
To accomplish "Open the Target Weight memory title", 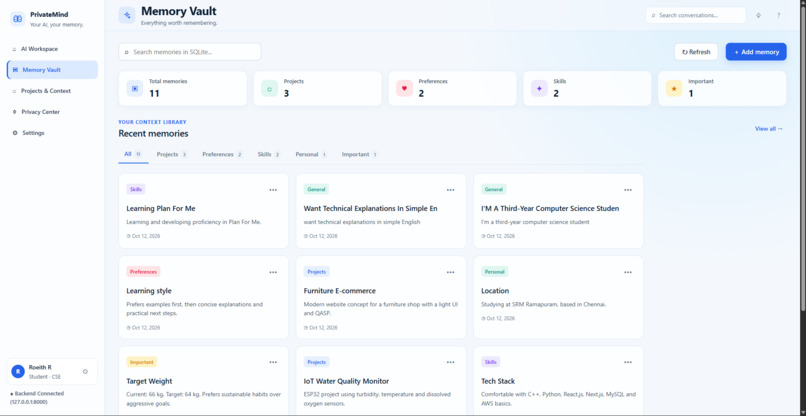I will [x=150, y=381].
